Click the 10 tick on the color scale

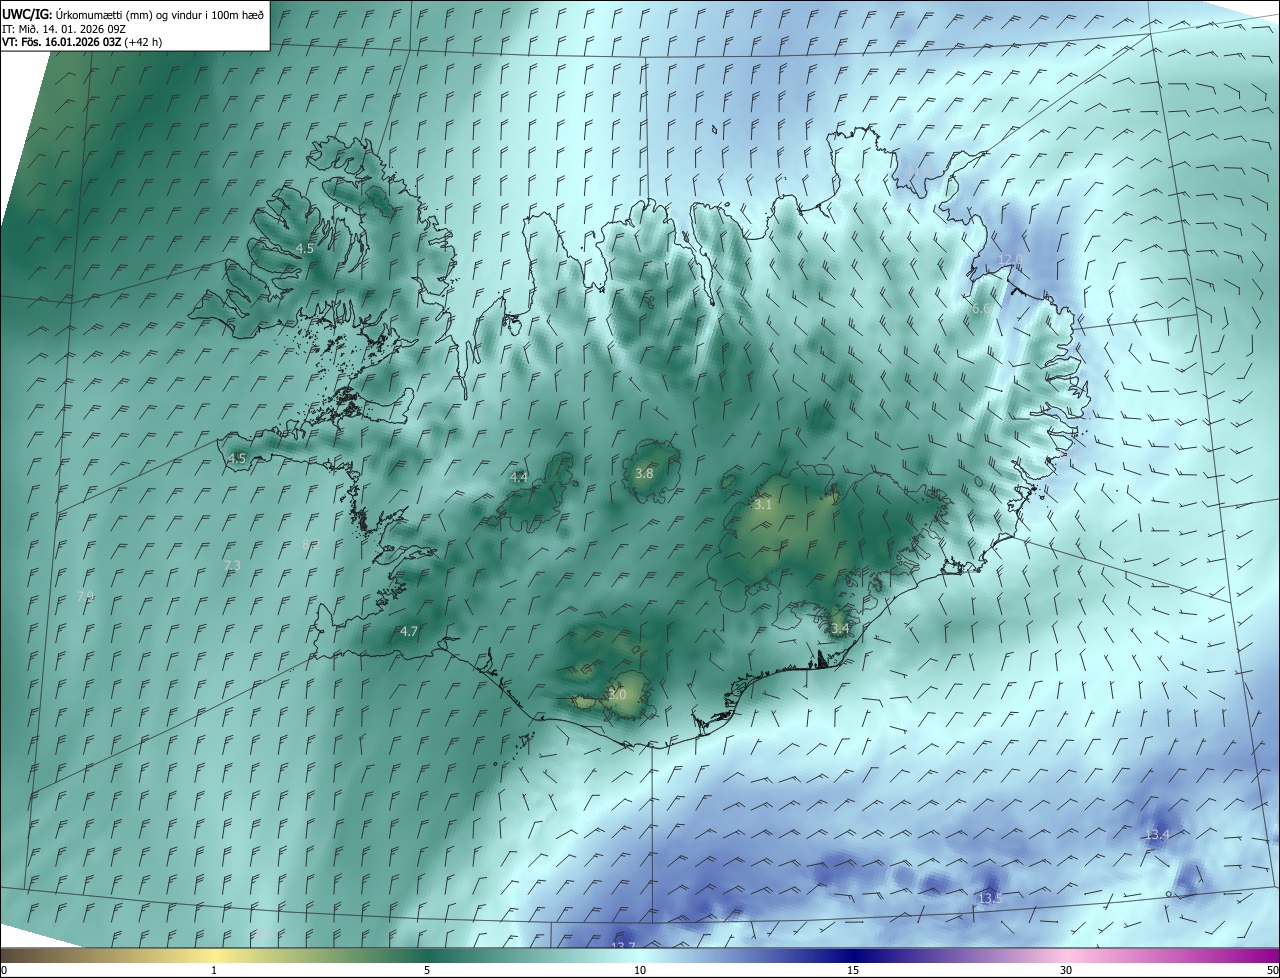click(640, 970)
